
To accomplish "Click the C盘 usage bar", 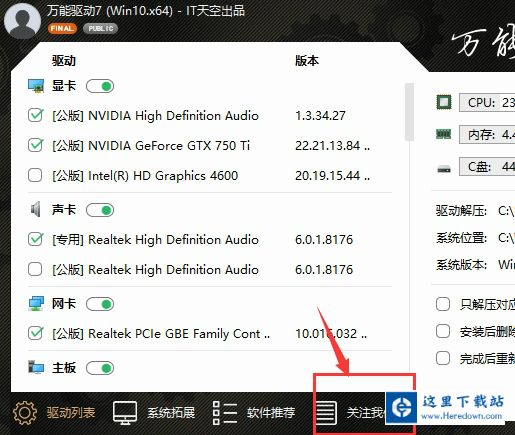I will [487, 166].
